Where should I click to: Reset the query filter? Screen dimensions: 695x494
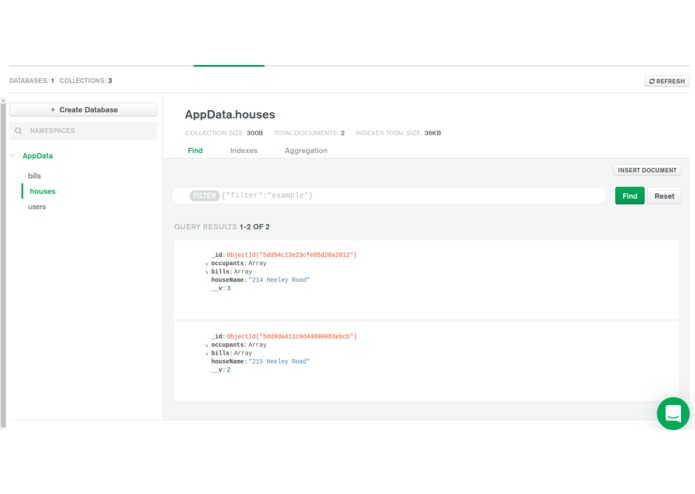(x=664, y=196)
